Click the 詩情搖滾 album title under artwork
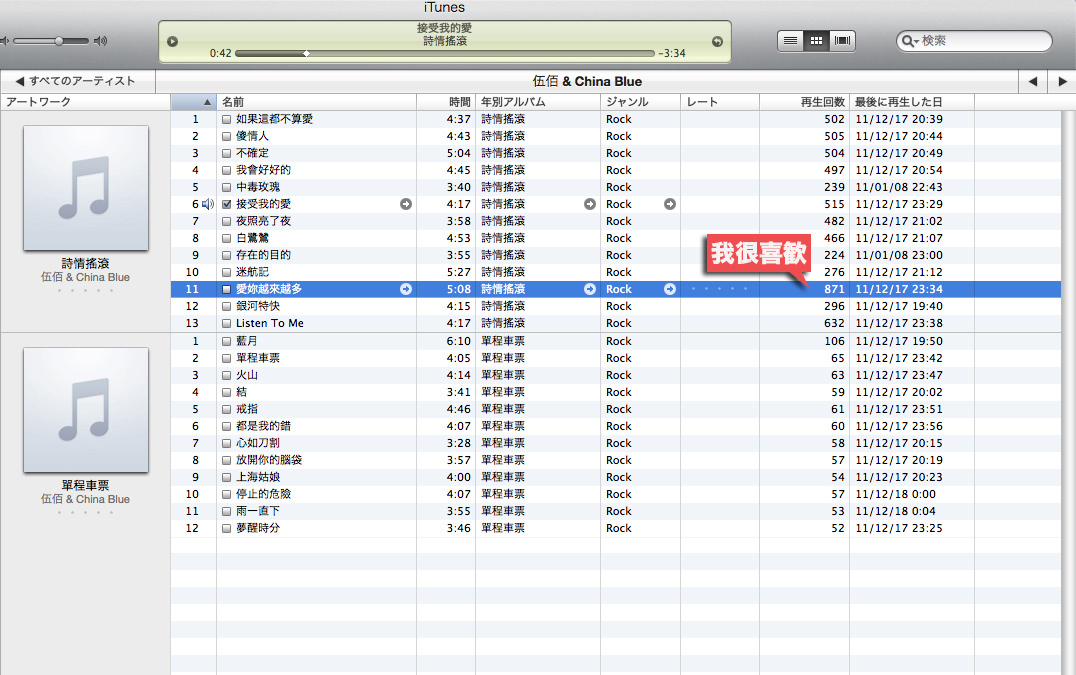The width and height of the screenshot is (1076, 675). 85,263
